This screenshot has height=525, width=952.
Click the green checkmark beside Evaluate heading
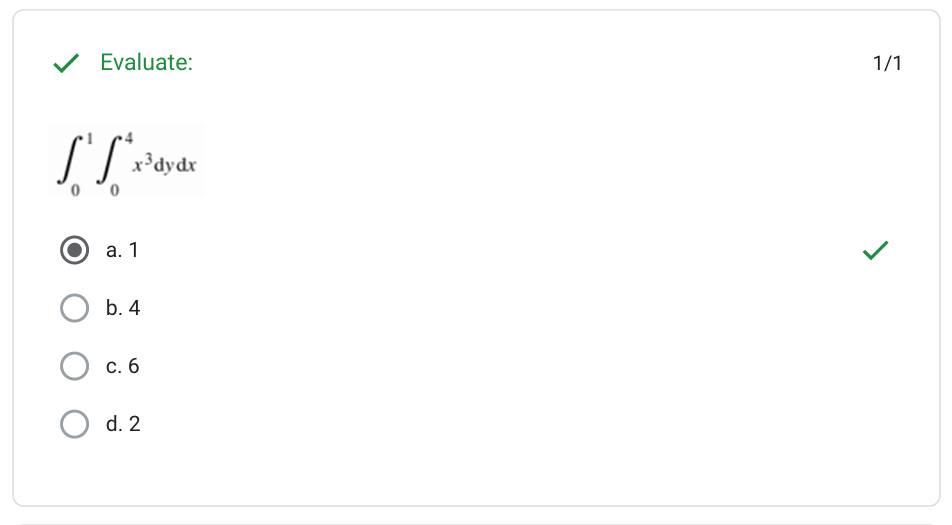[66, 63]
